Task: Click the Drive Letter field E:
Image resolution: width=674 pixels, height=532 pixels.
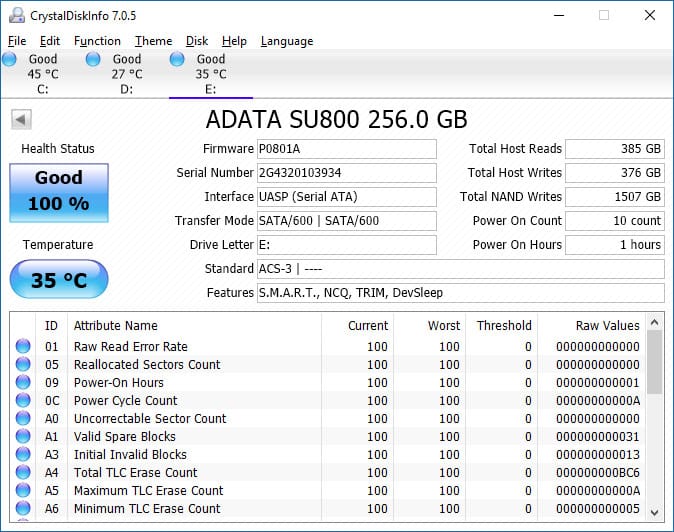Action: (346, 245)
